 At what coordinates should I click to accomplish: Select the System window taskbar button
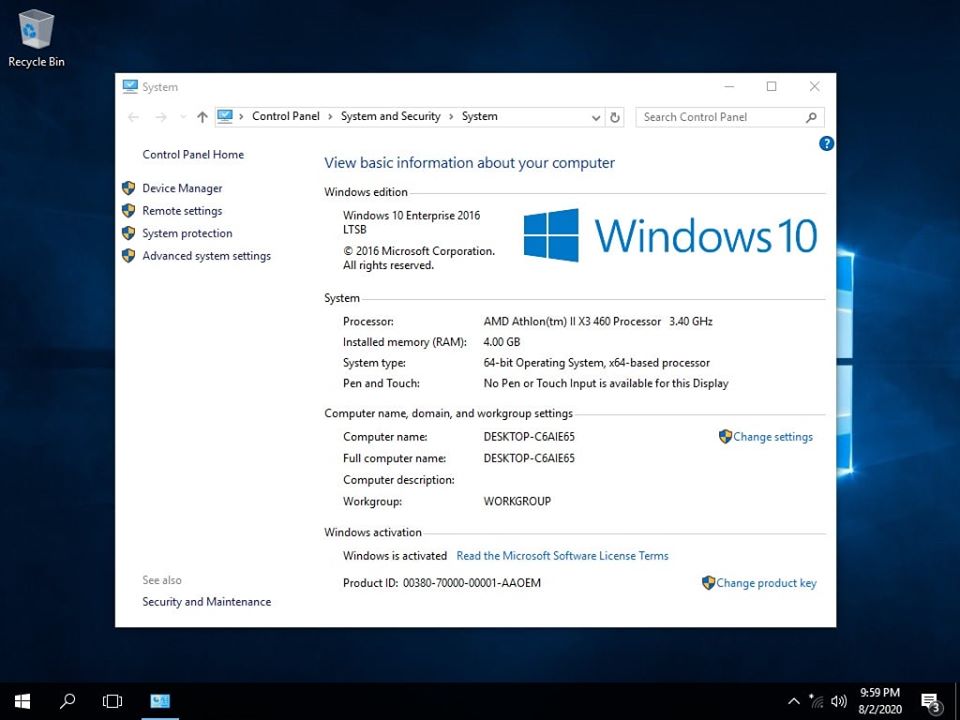click(x=160, y=701)
